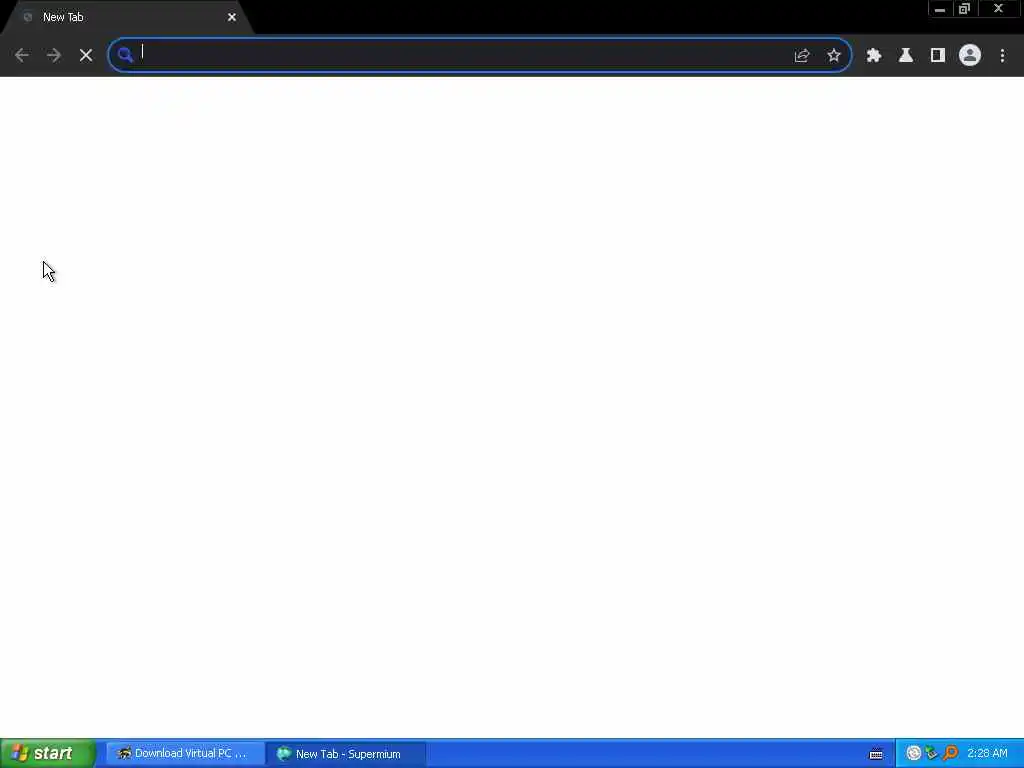Open the profile avatar menu
The width and height of the screenshot is (1024, 768).
point(970,56)
